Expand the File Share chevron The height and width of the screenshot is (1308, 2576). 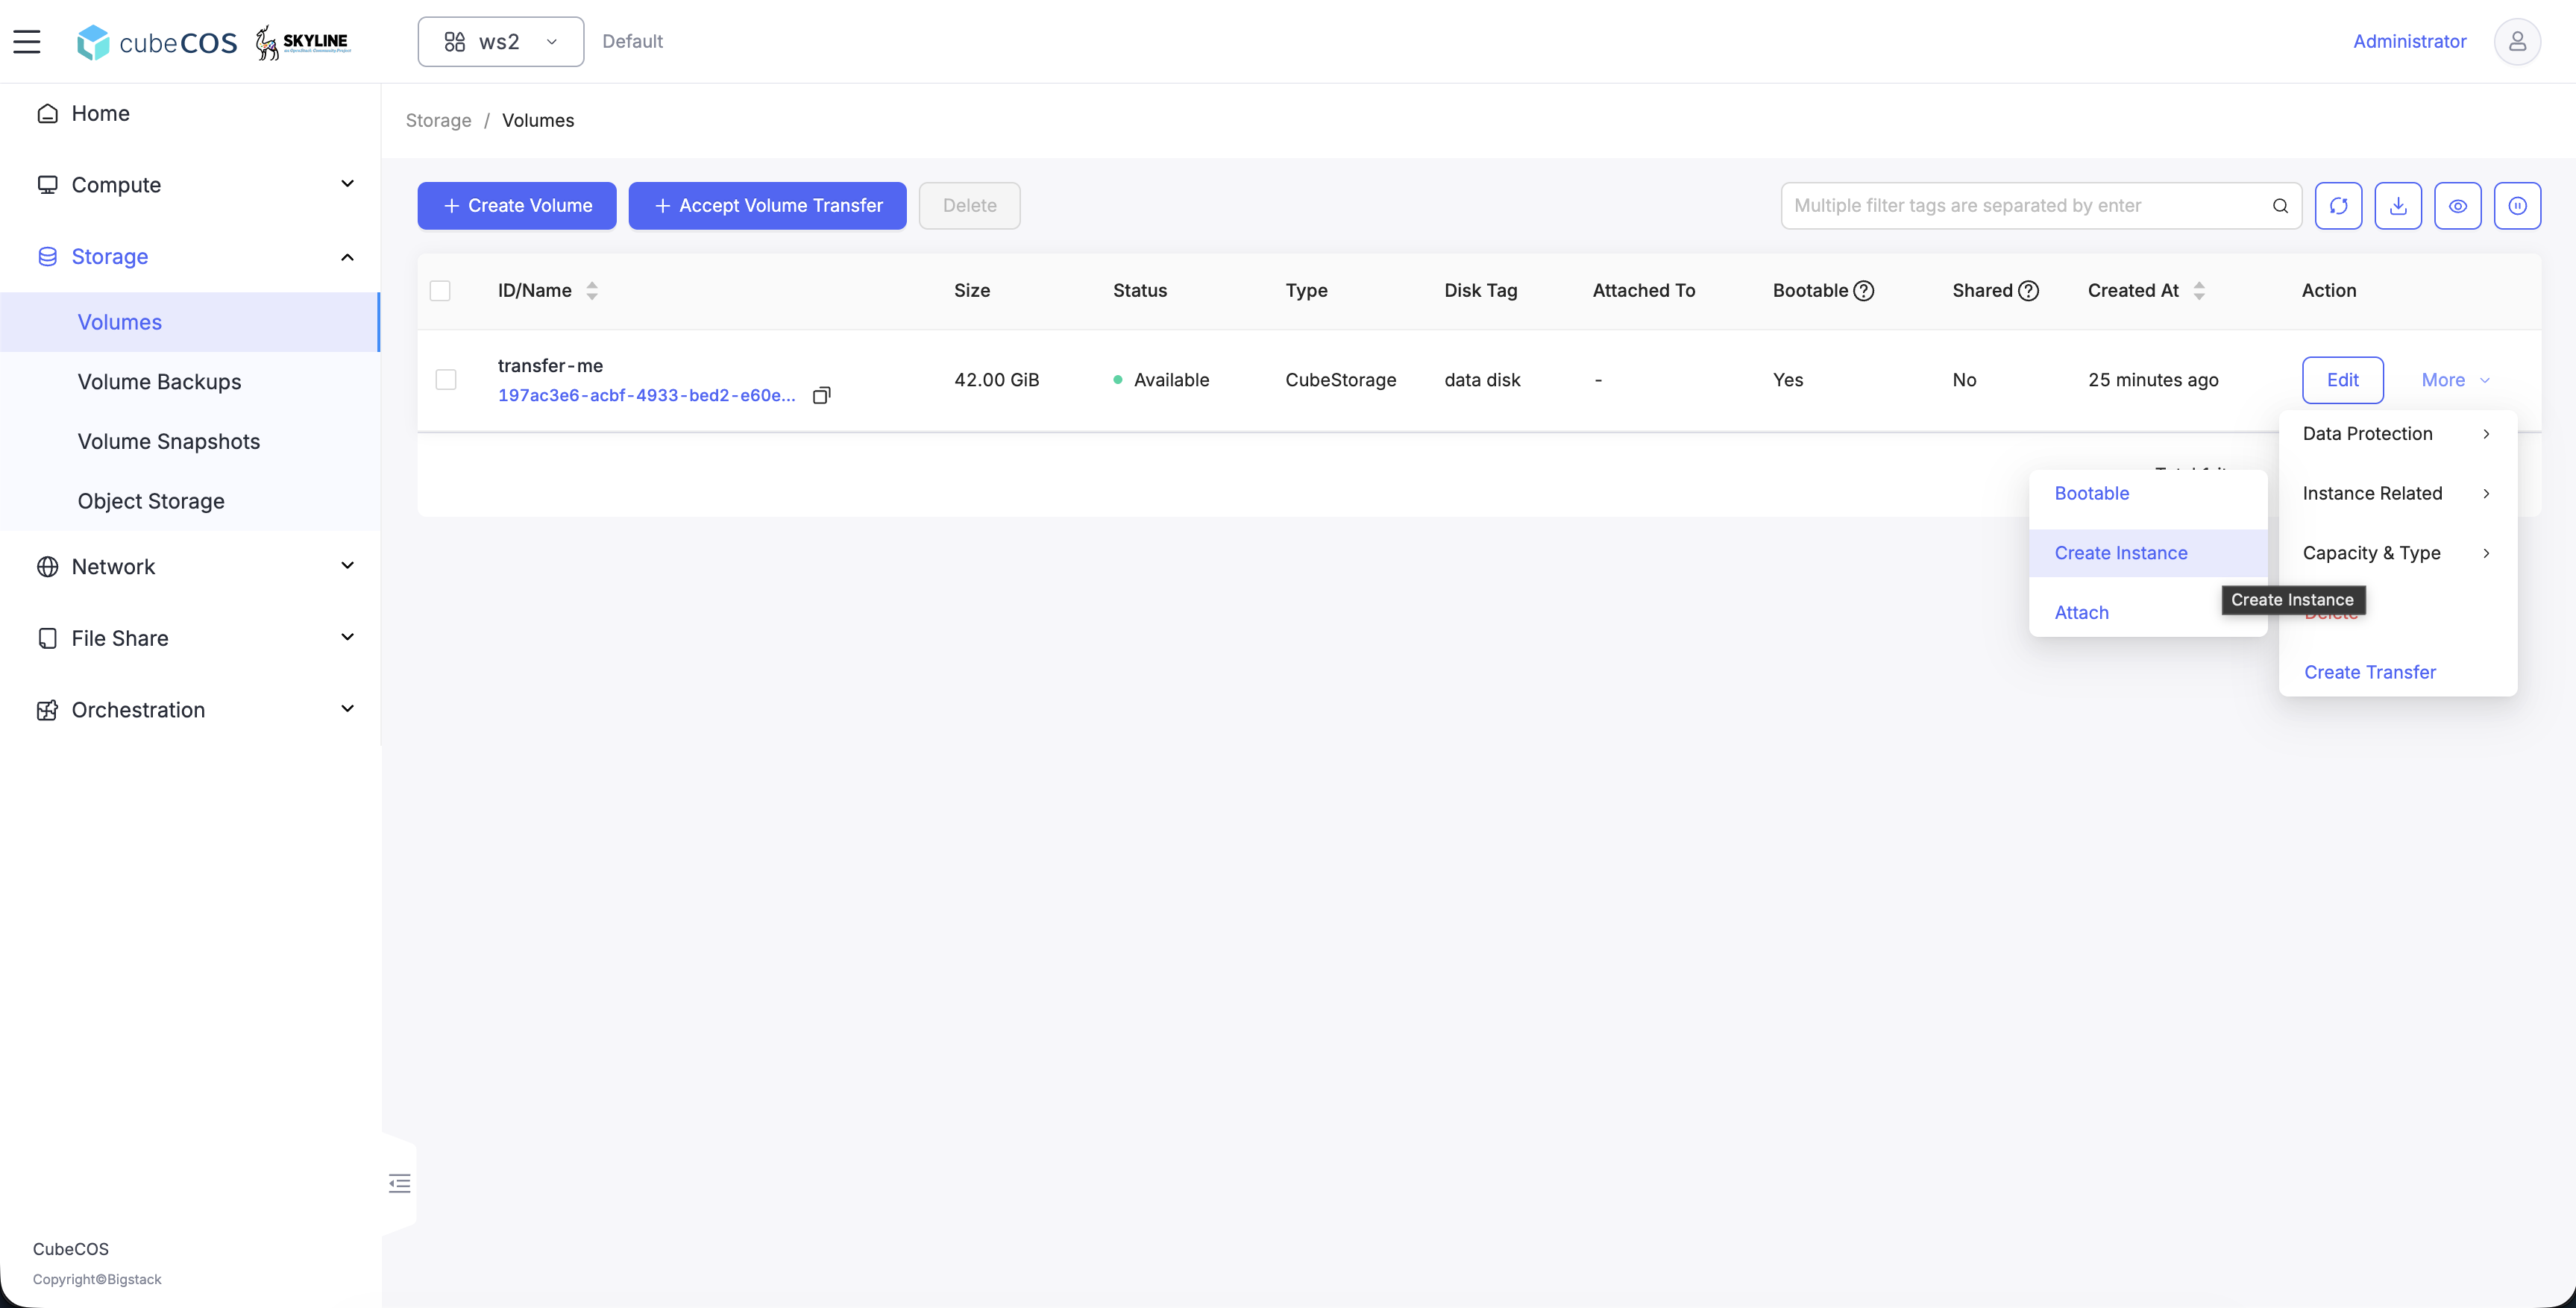coord(348,637)
